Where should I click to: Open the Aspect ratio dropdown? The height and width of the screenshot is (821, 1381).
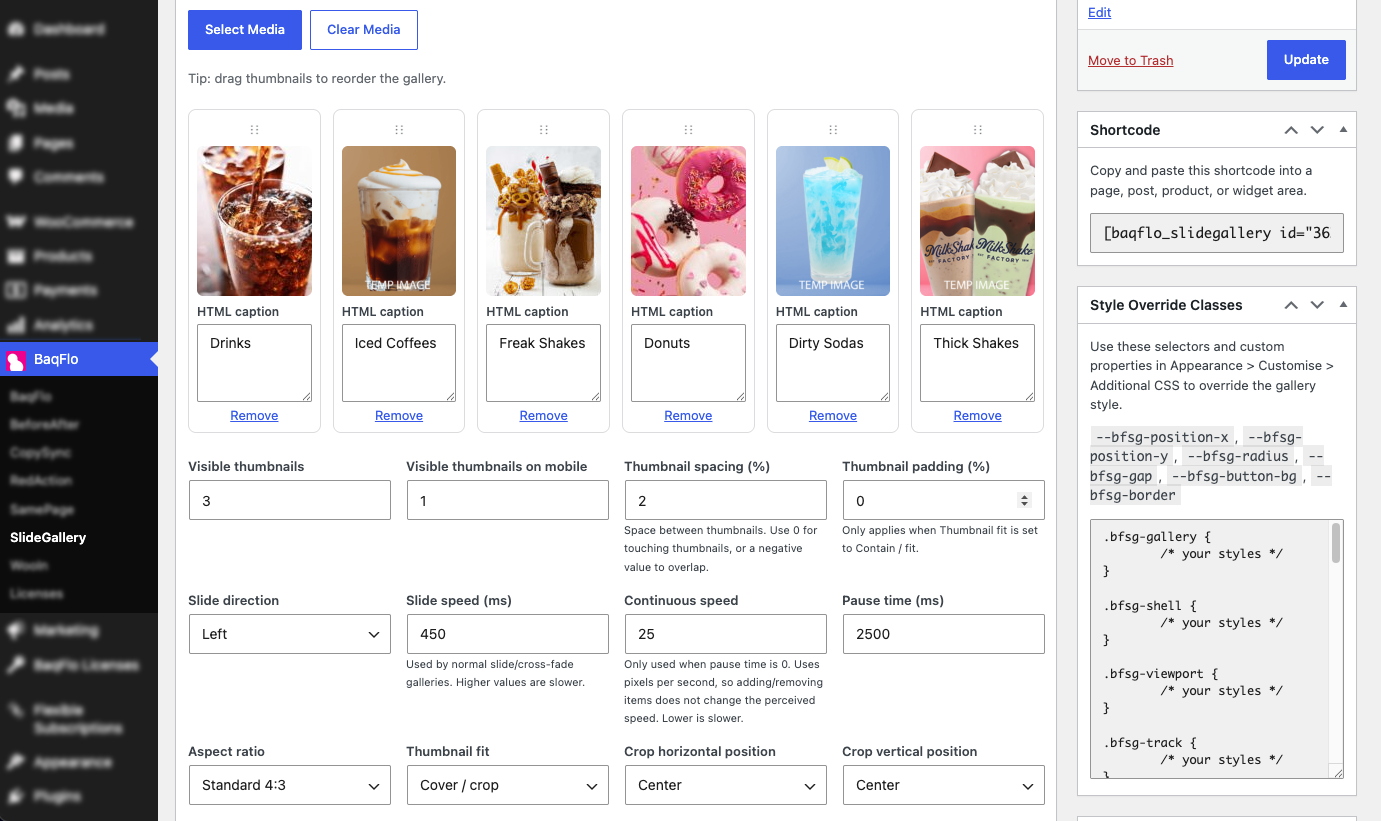[289, 785]
